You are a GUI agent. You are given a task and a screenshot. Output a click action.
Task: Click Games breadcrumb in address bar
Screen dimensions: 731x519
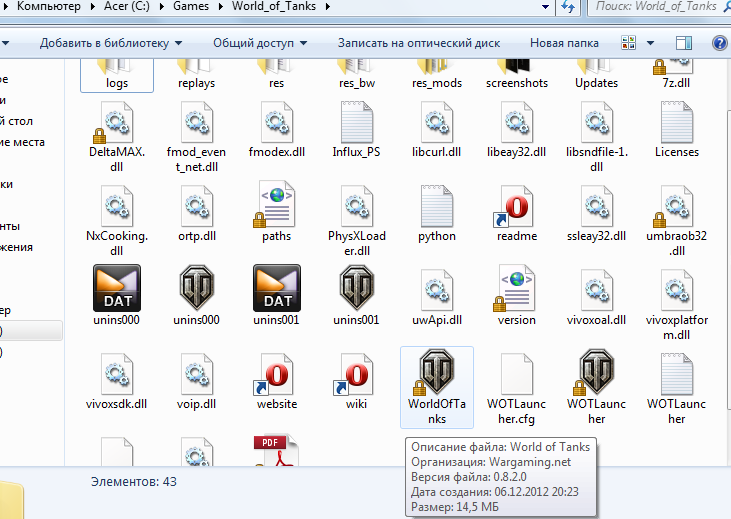pos(191,7)
